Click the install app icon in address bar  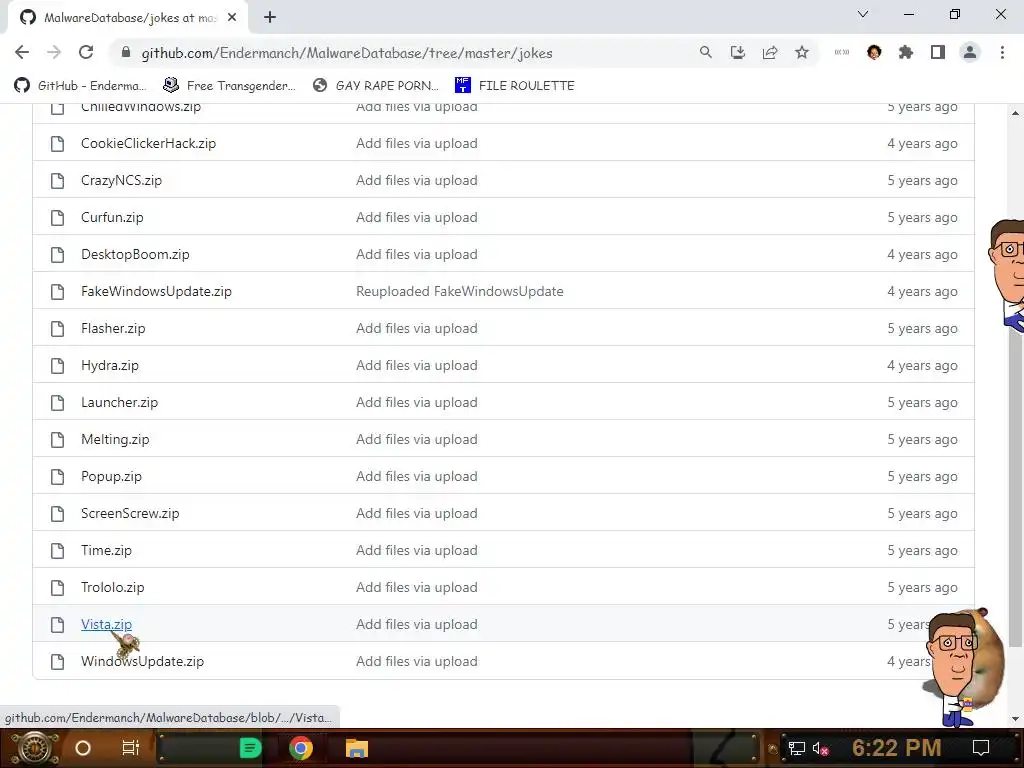click(738, 53)
